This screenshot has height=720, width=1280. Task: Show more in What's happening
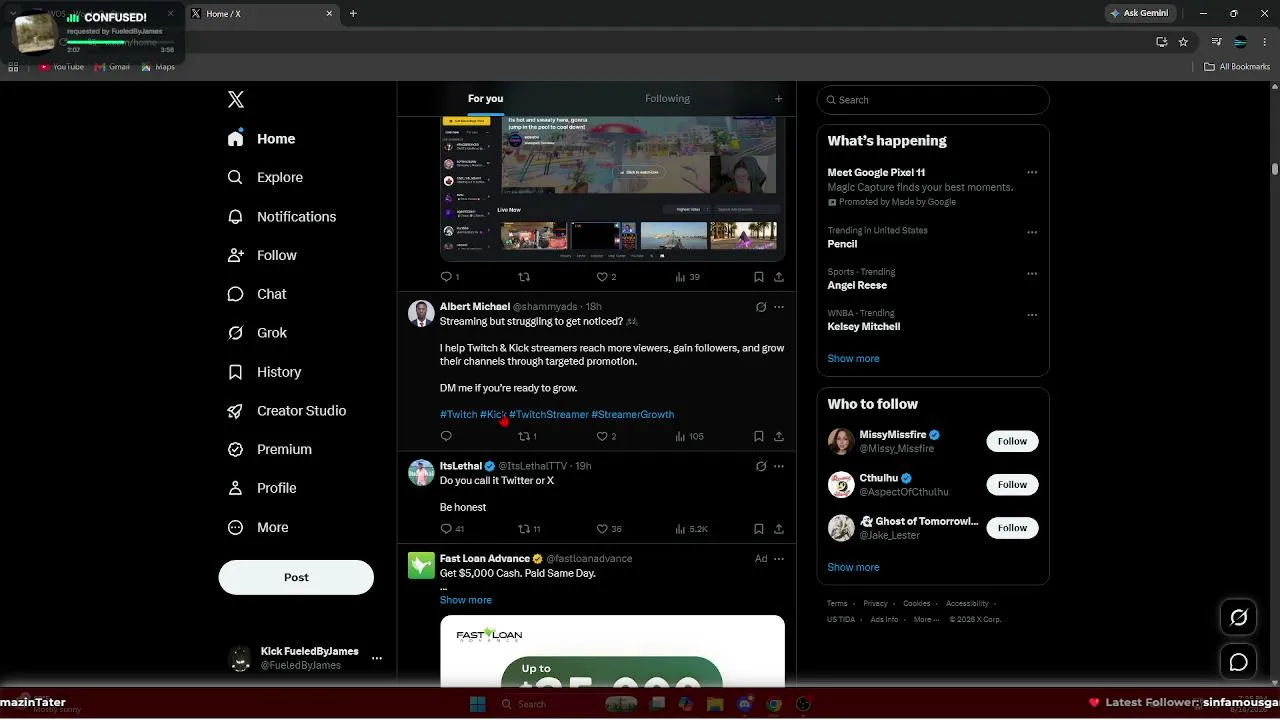(853, 358)
